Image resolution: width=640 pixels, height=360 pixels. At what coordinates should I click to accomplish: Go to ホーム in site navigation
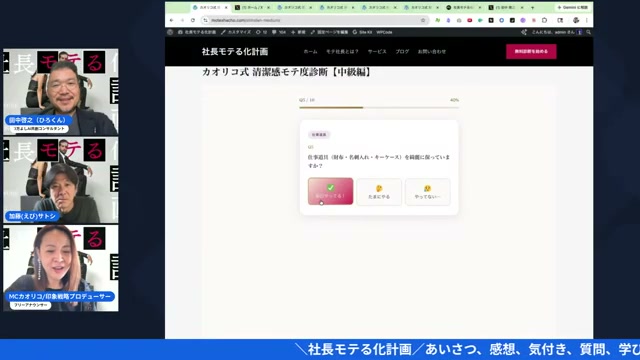click(310, 51)
